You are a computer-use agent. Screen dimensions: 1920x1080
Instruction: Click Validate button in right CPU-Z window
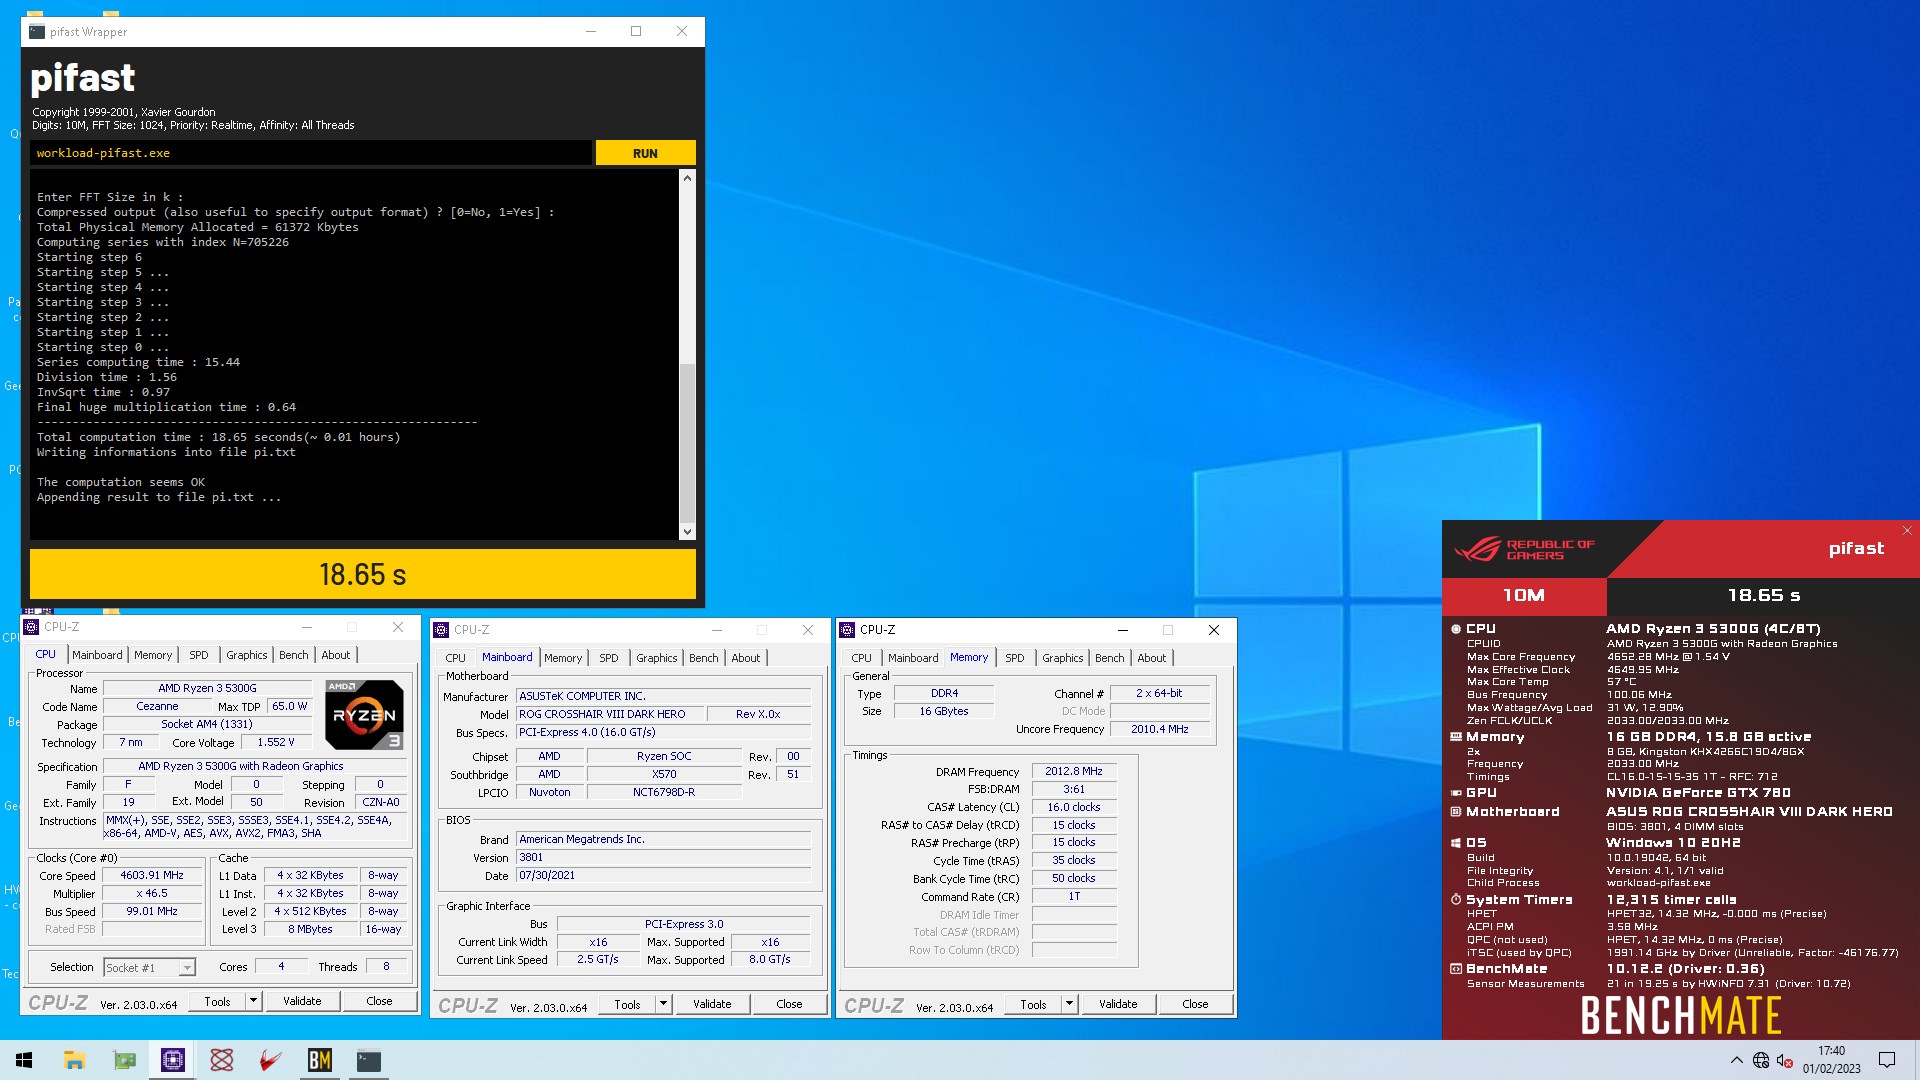1118,1004
